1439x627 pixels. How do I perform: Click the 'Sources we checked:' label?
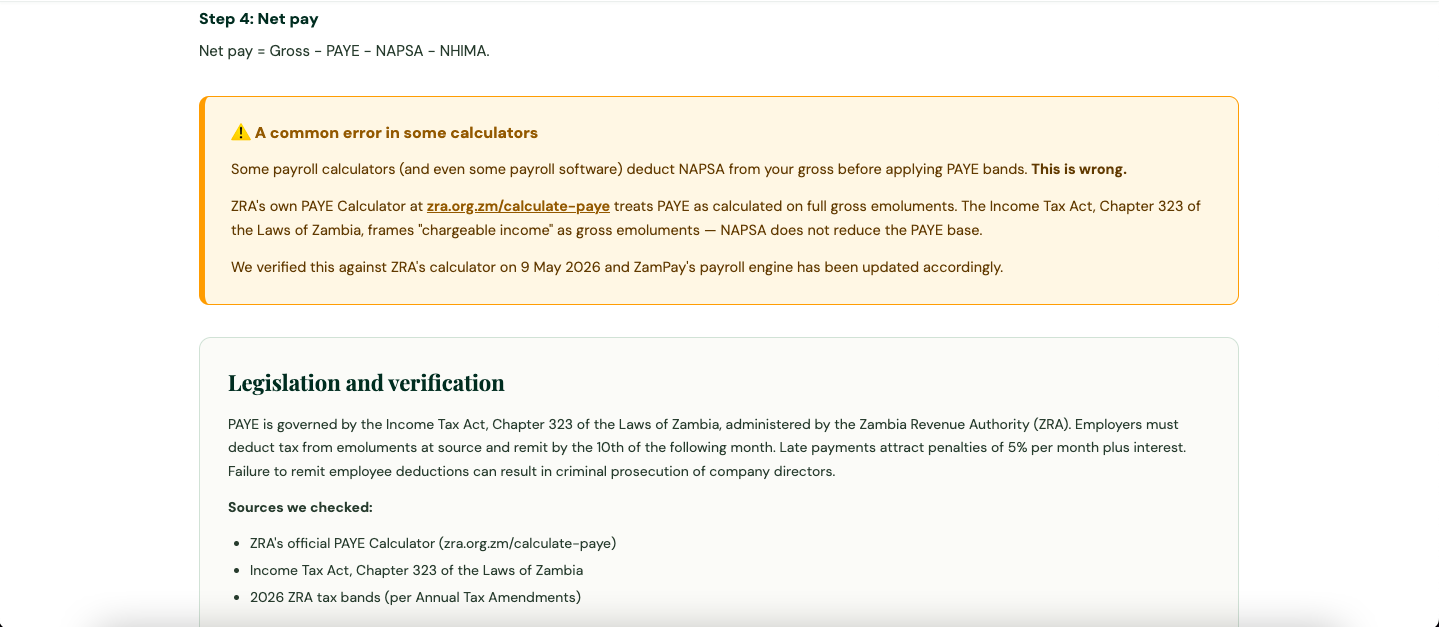(300, 507)
